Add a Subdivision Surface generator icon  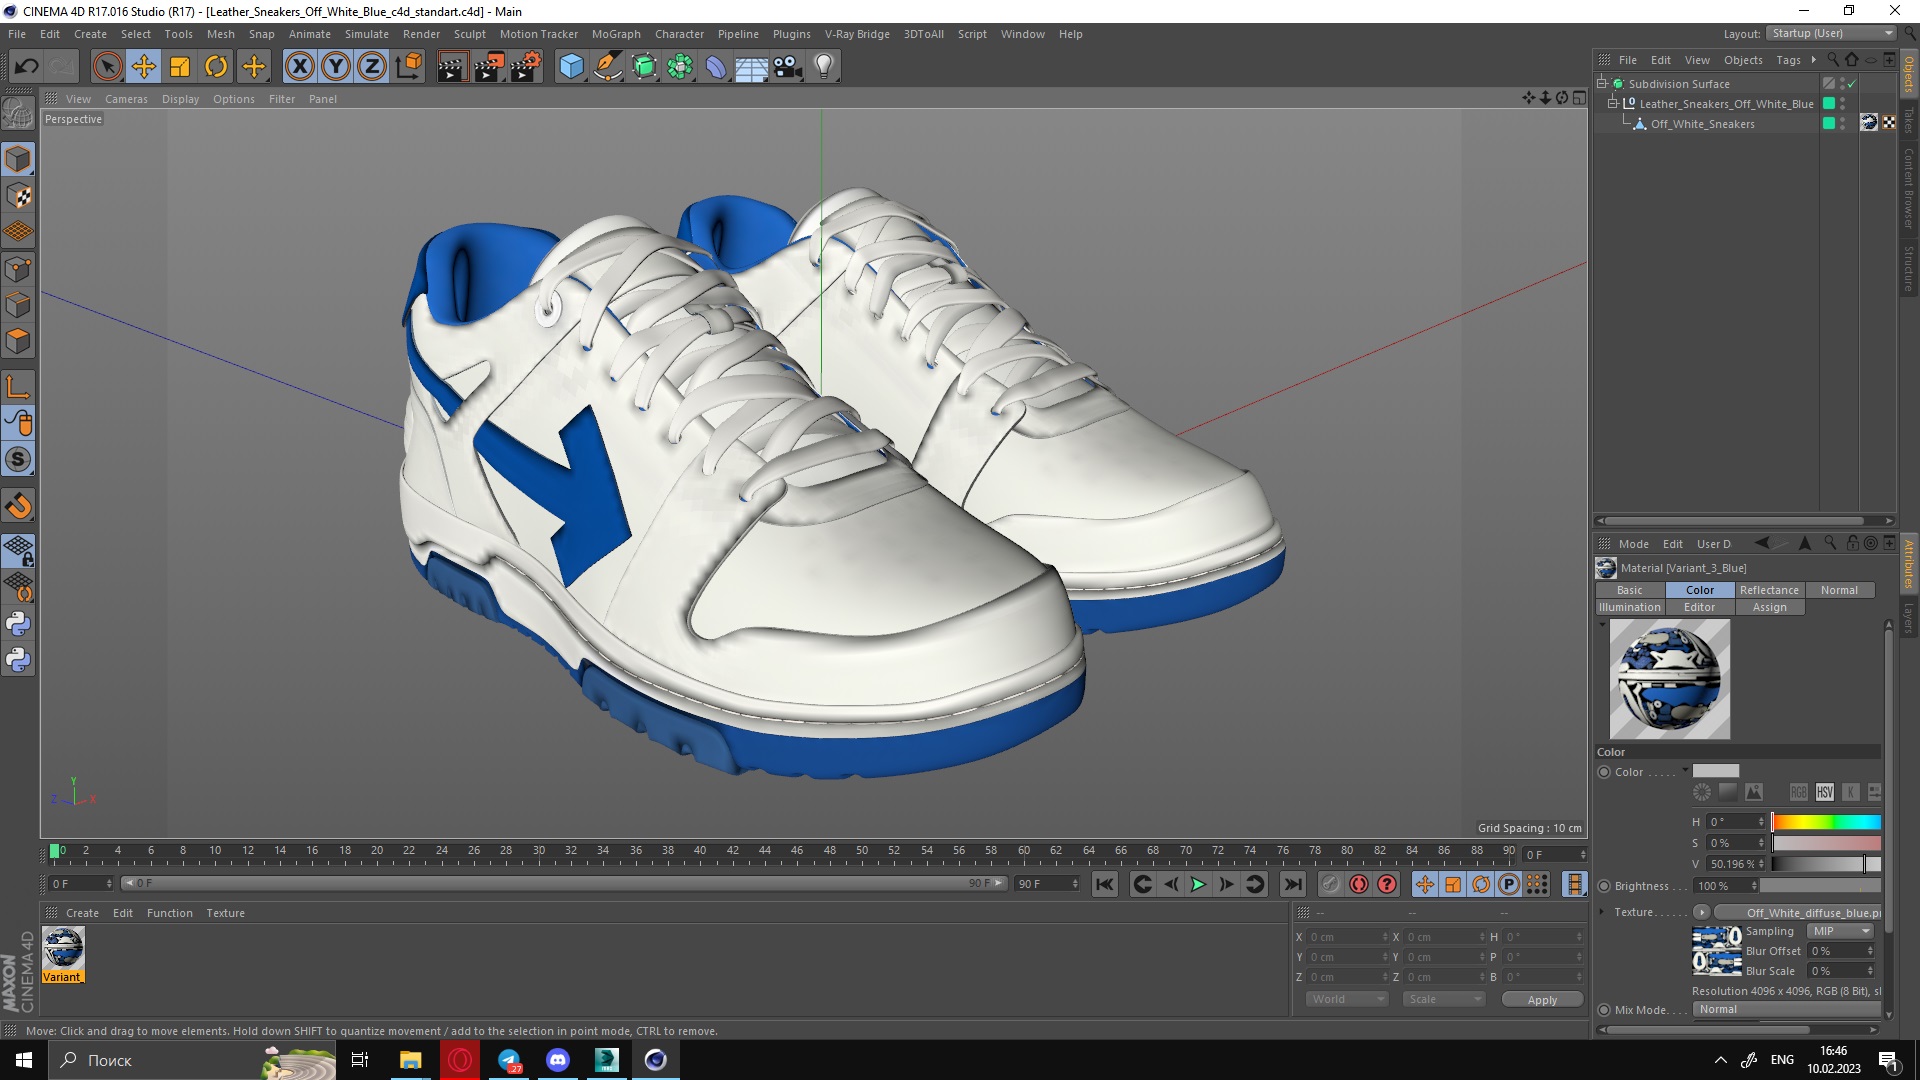[x=644, y=67]
